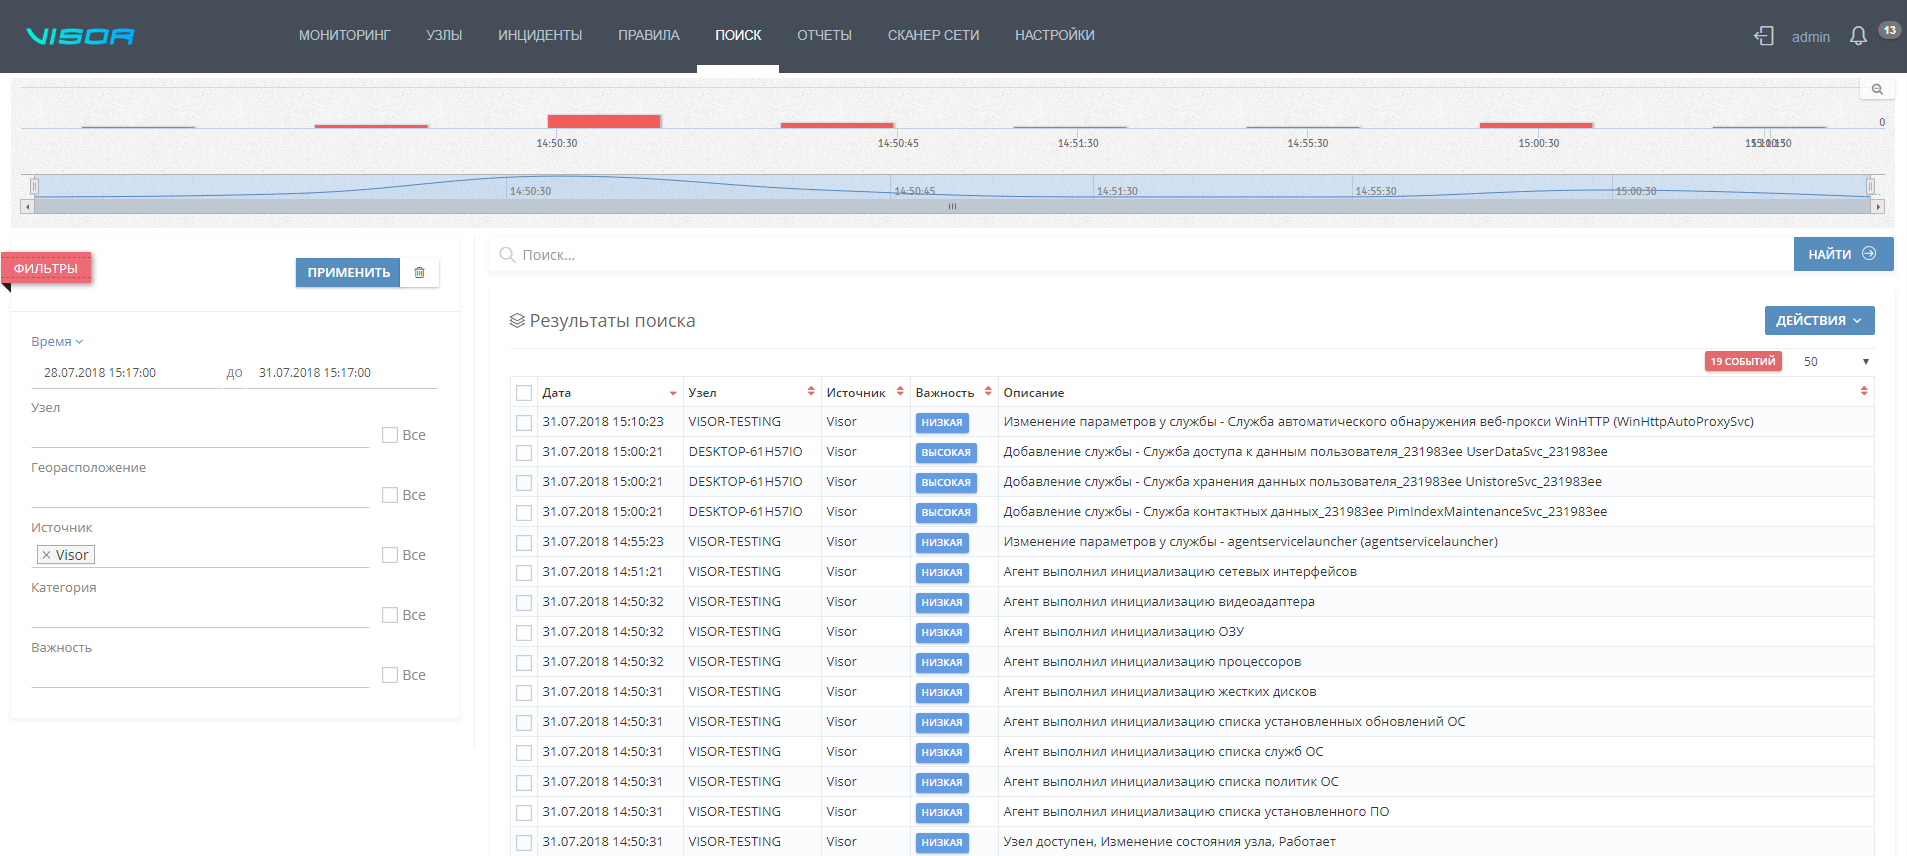The height and width of the screenshot is (856, 1907).
Task: Expand the Время filter chevron
Action: coord(79,342)
